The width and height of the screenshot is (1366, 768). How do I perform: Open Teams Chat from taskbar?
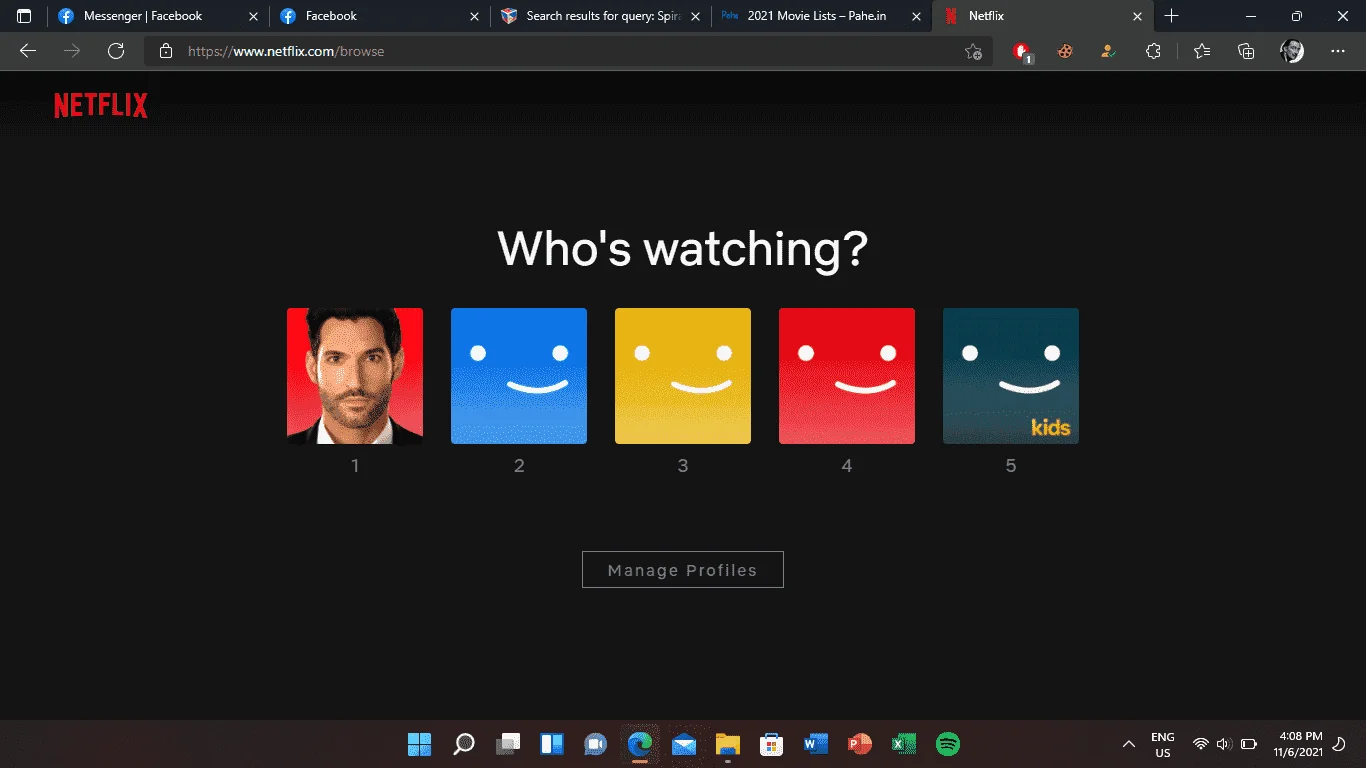click(x=596, y=744)
